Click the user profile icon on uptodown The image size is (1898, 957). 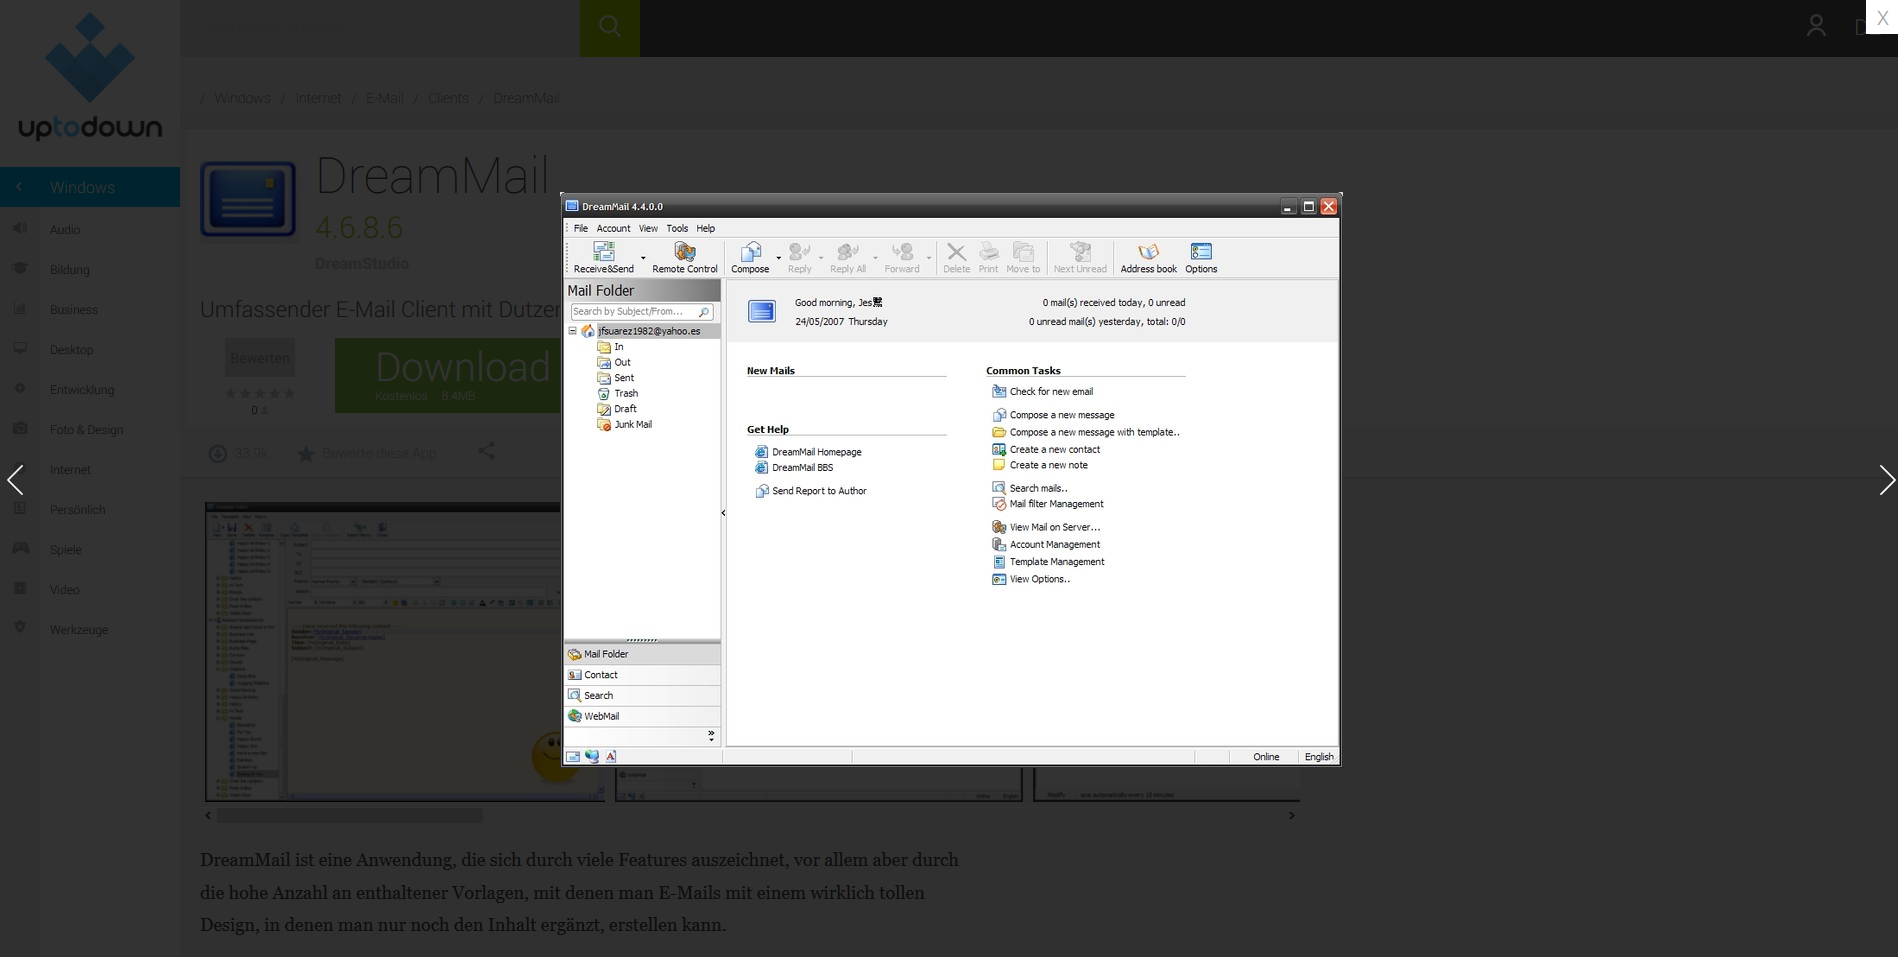pos(1816,26)
